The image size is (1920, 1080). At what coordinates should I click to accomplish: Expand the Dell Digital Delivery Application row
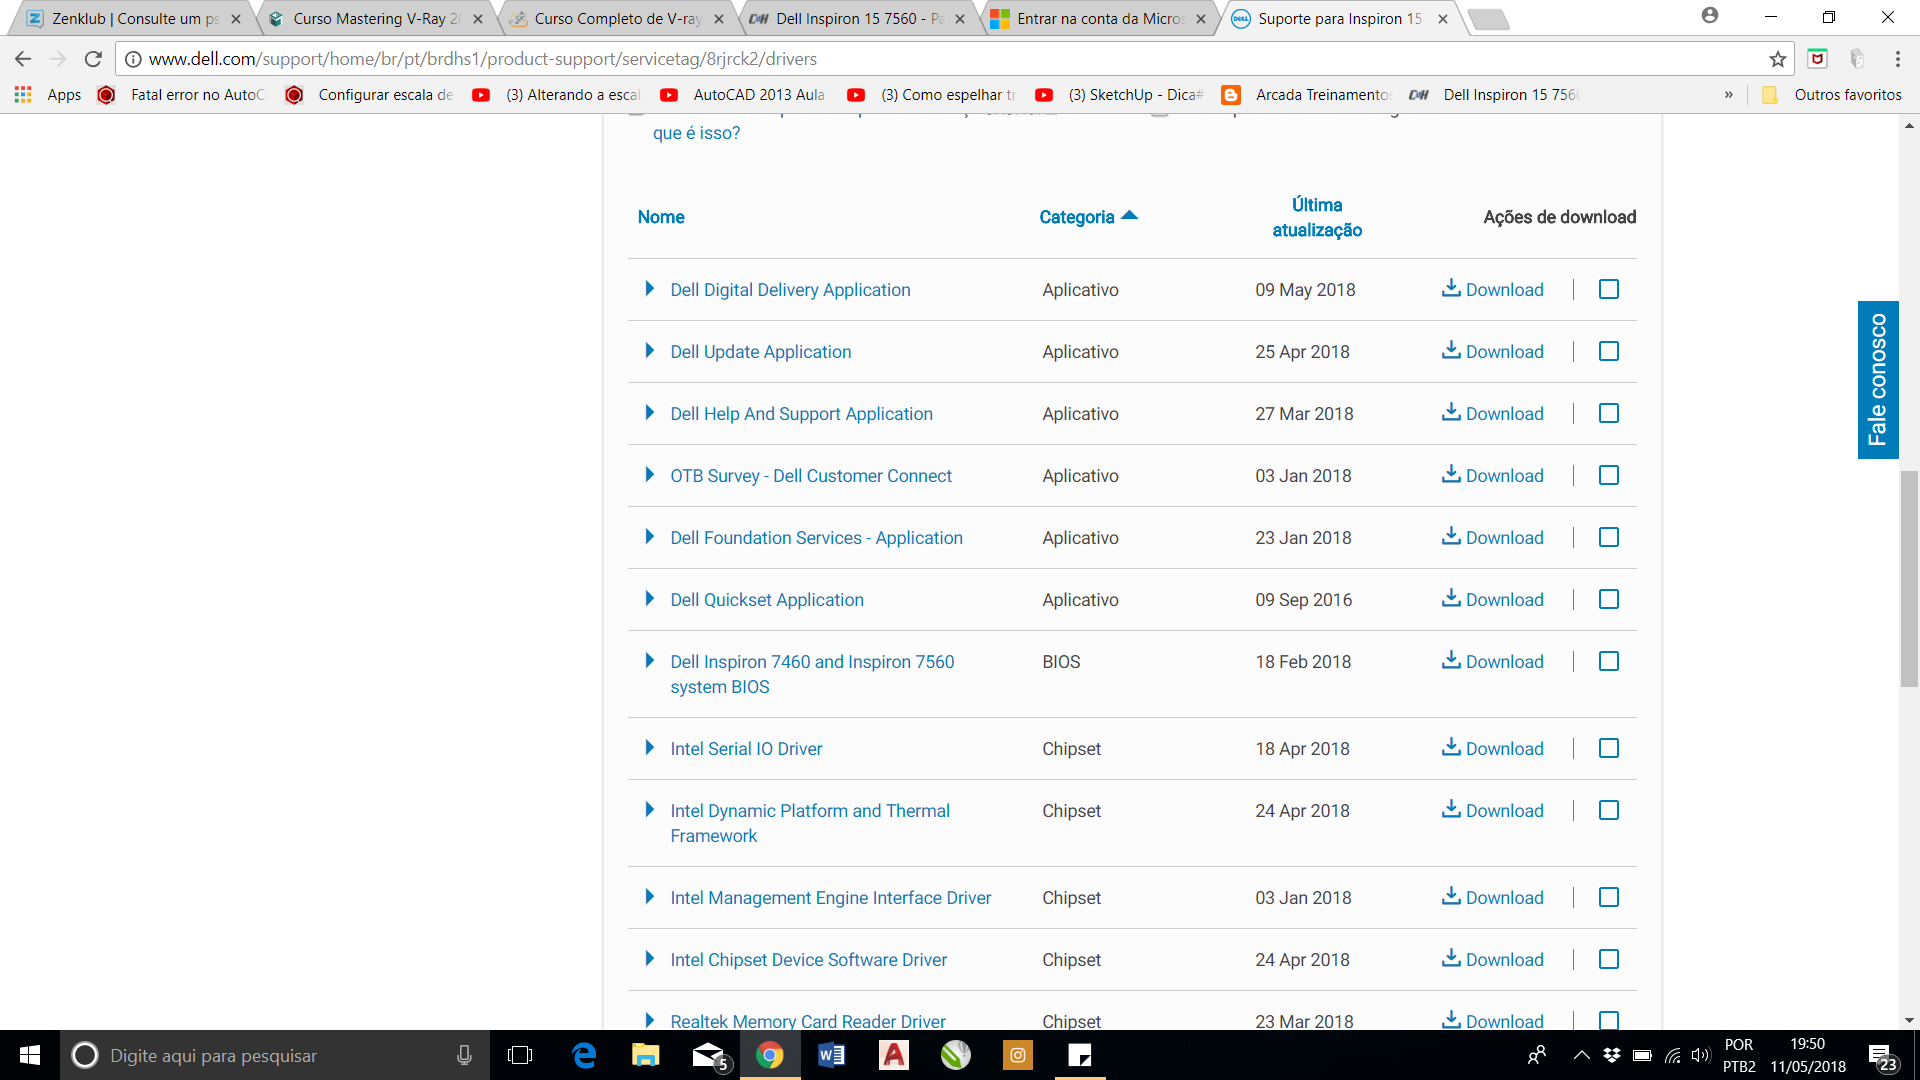click(x=650, y=288)
